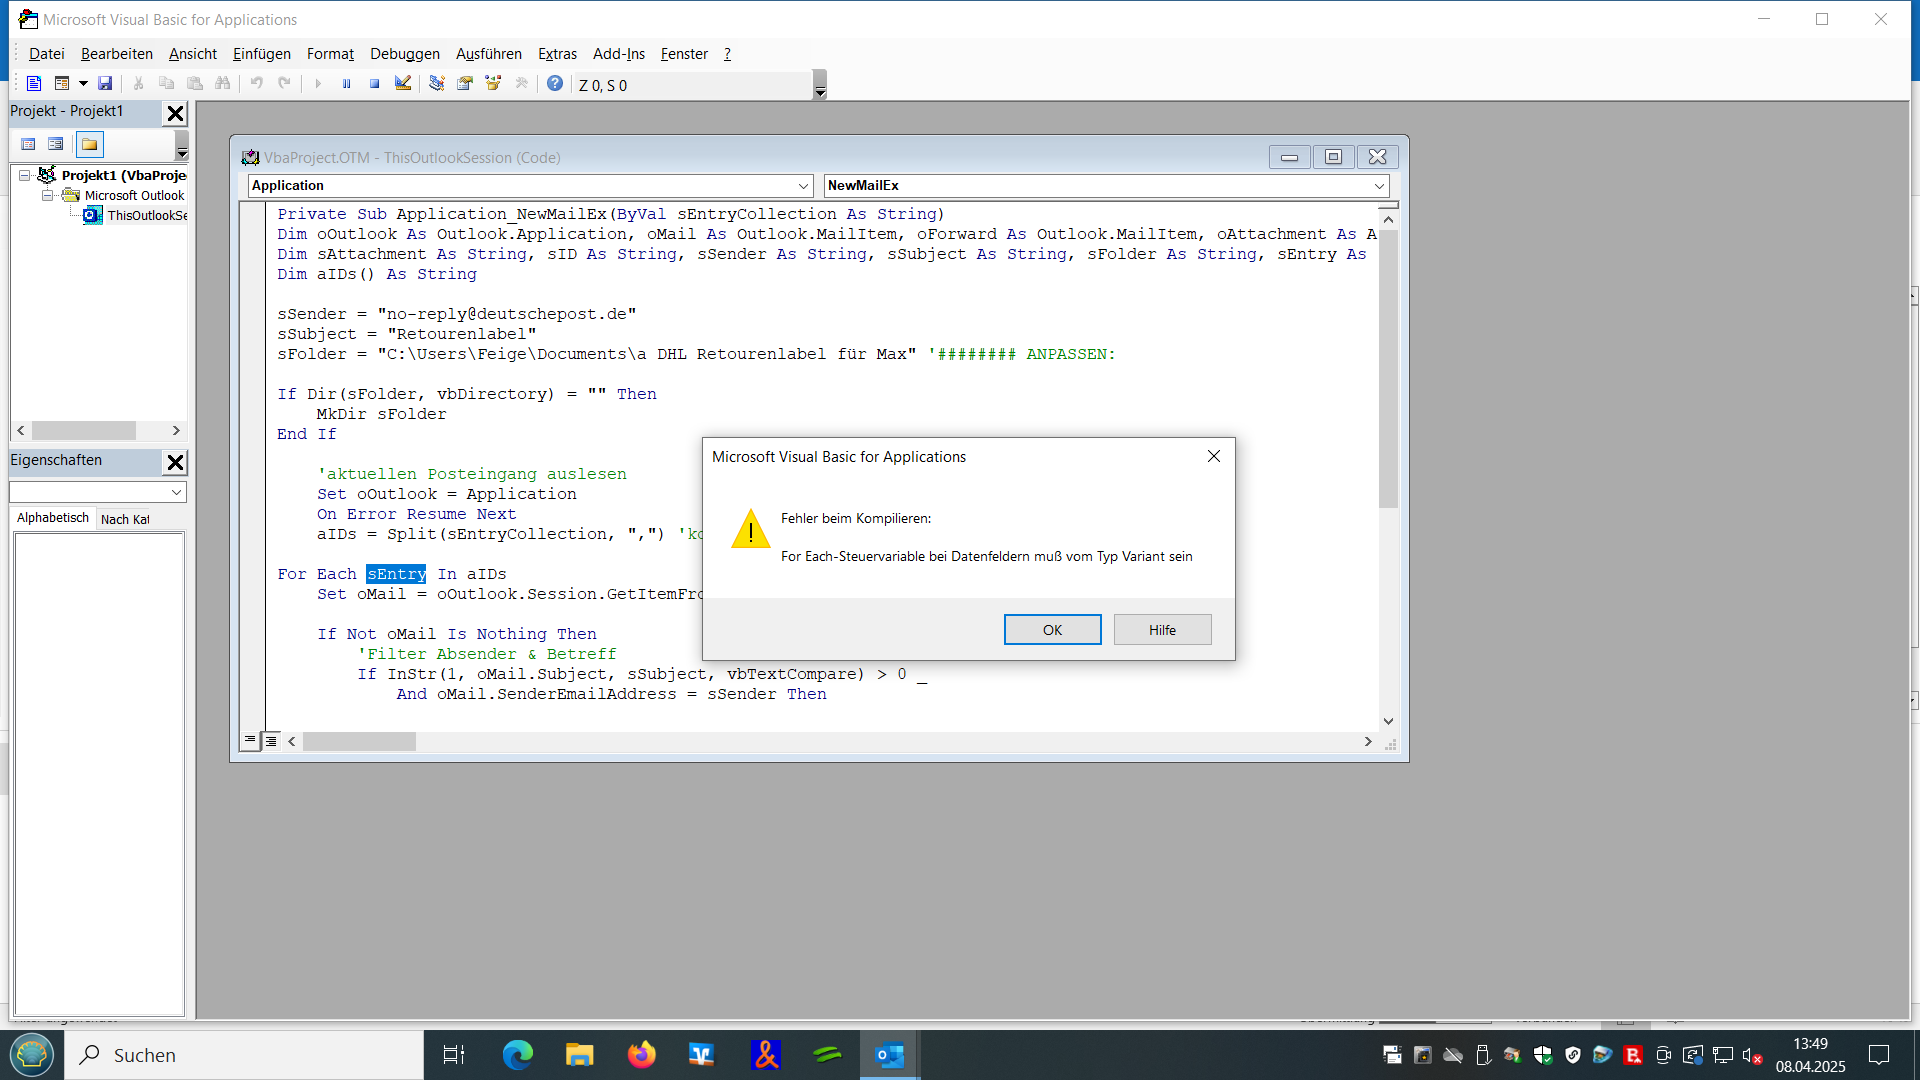Viewport: 1920px width, 1080px height.
Task: Pause execution with the Break icon
Action: (x=346, y=84)
